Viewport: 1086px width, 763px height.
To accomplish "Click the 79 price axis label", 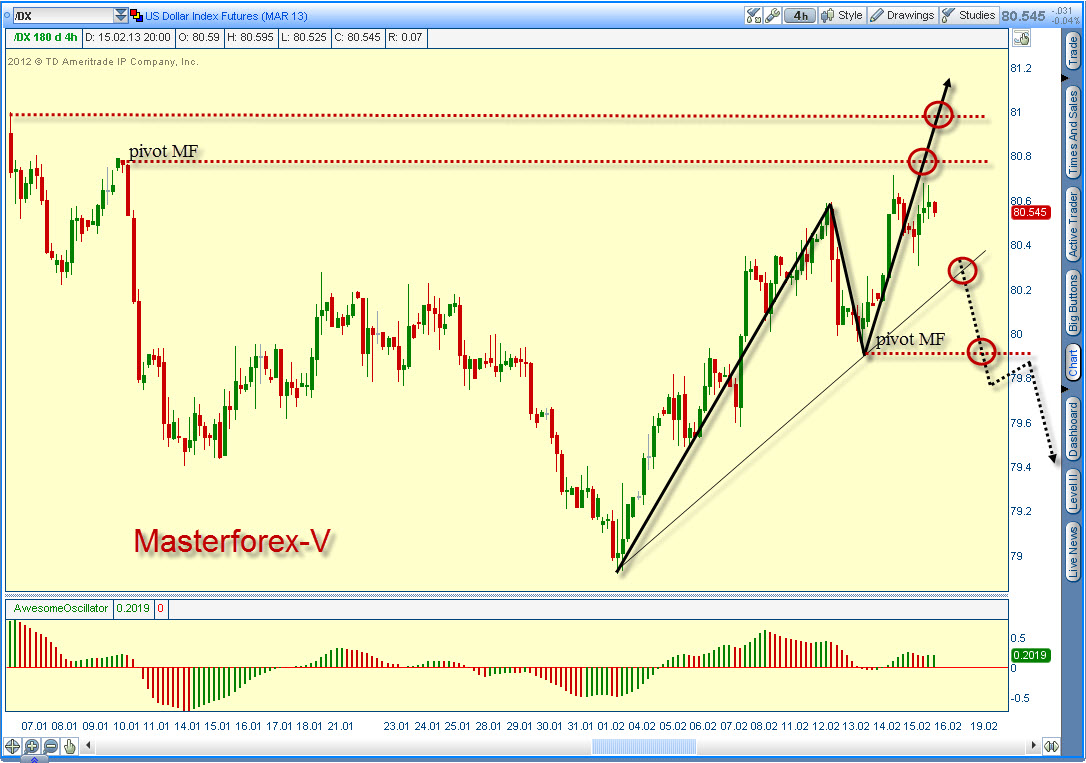I will coord(1017,556).
